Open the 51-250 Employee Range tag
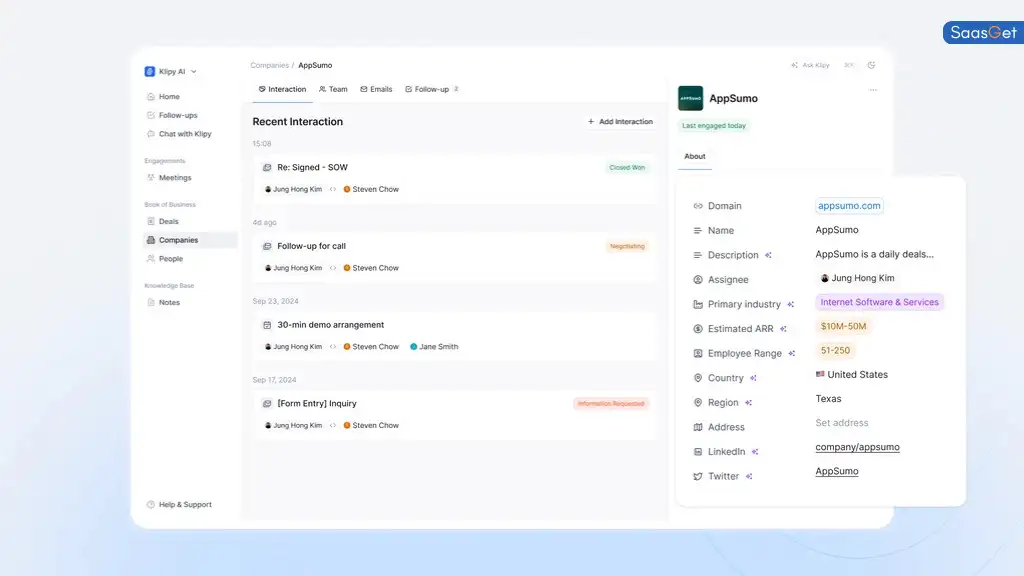The height and width of the screenshot is (576, 1024). 835,351
